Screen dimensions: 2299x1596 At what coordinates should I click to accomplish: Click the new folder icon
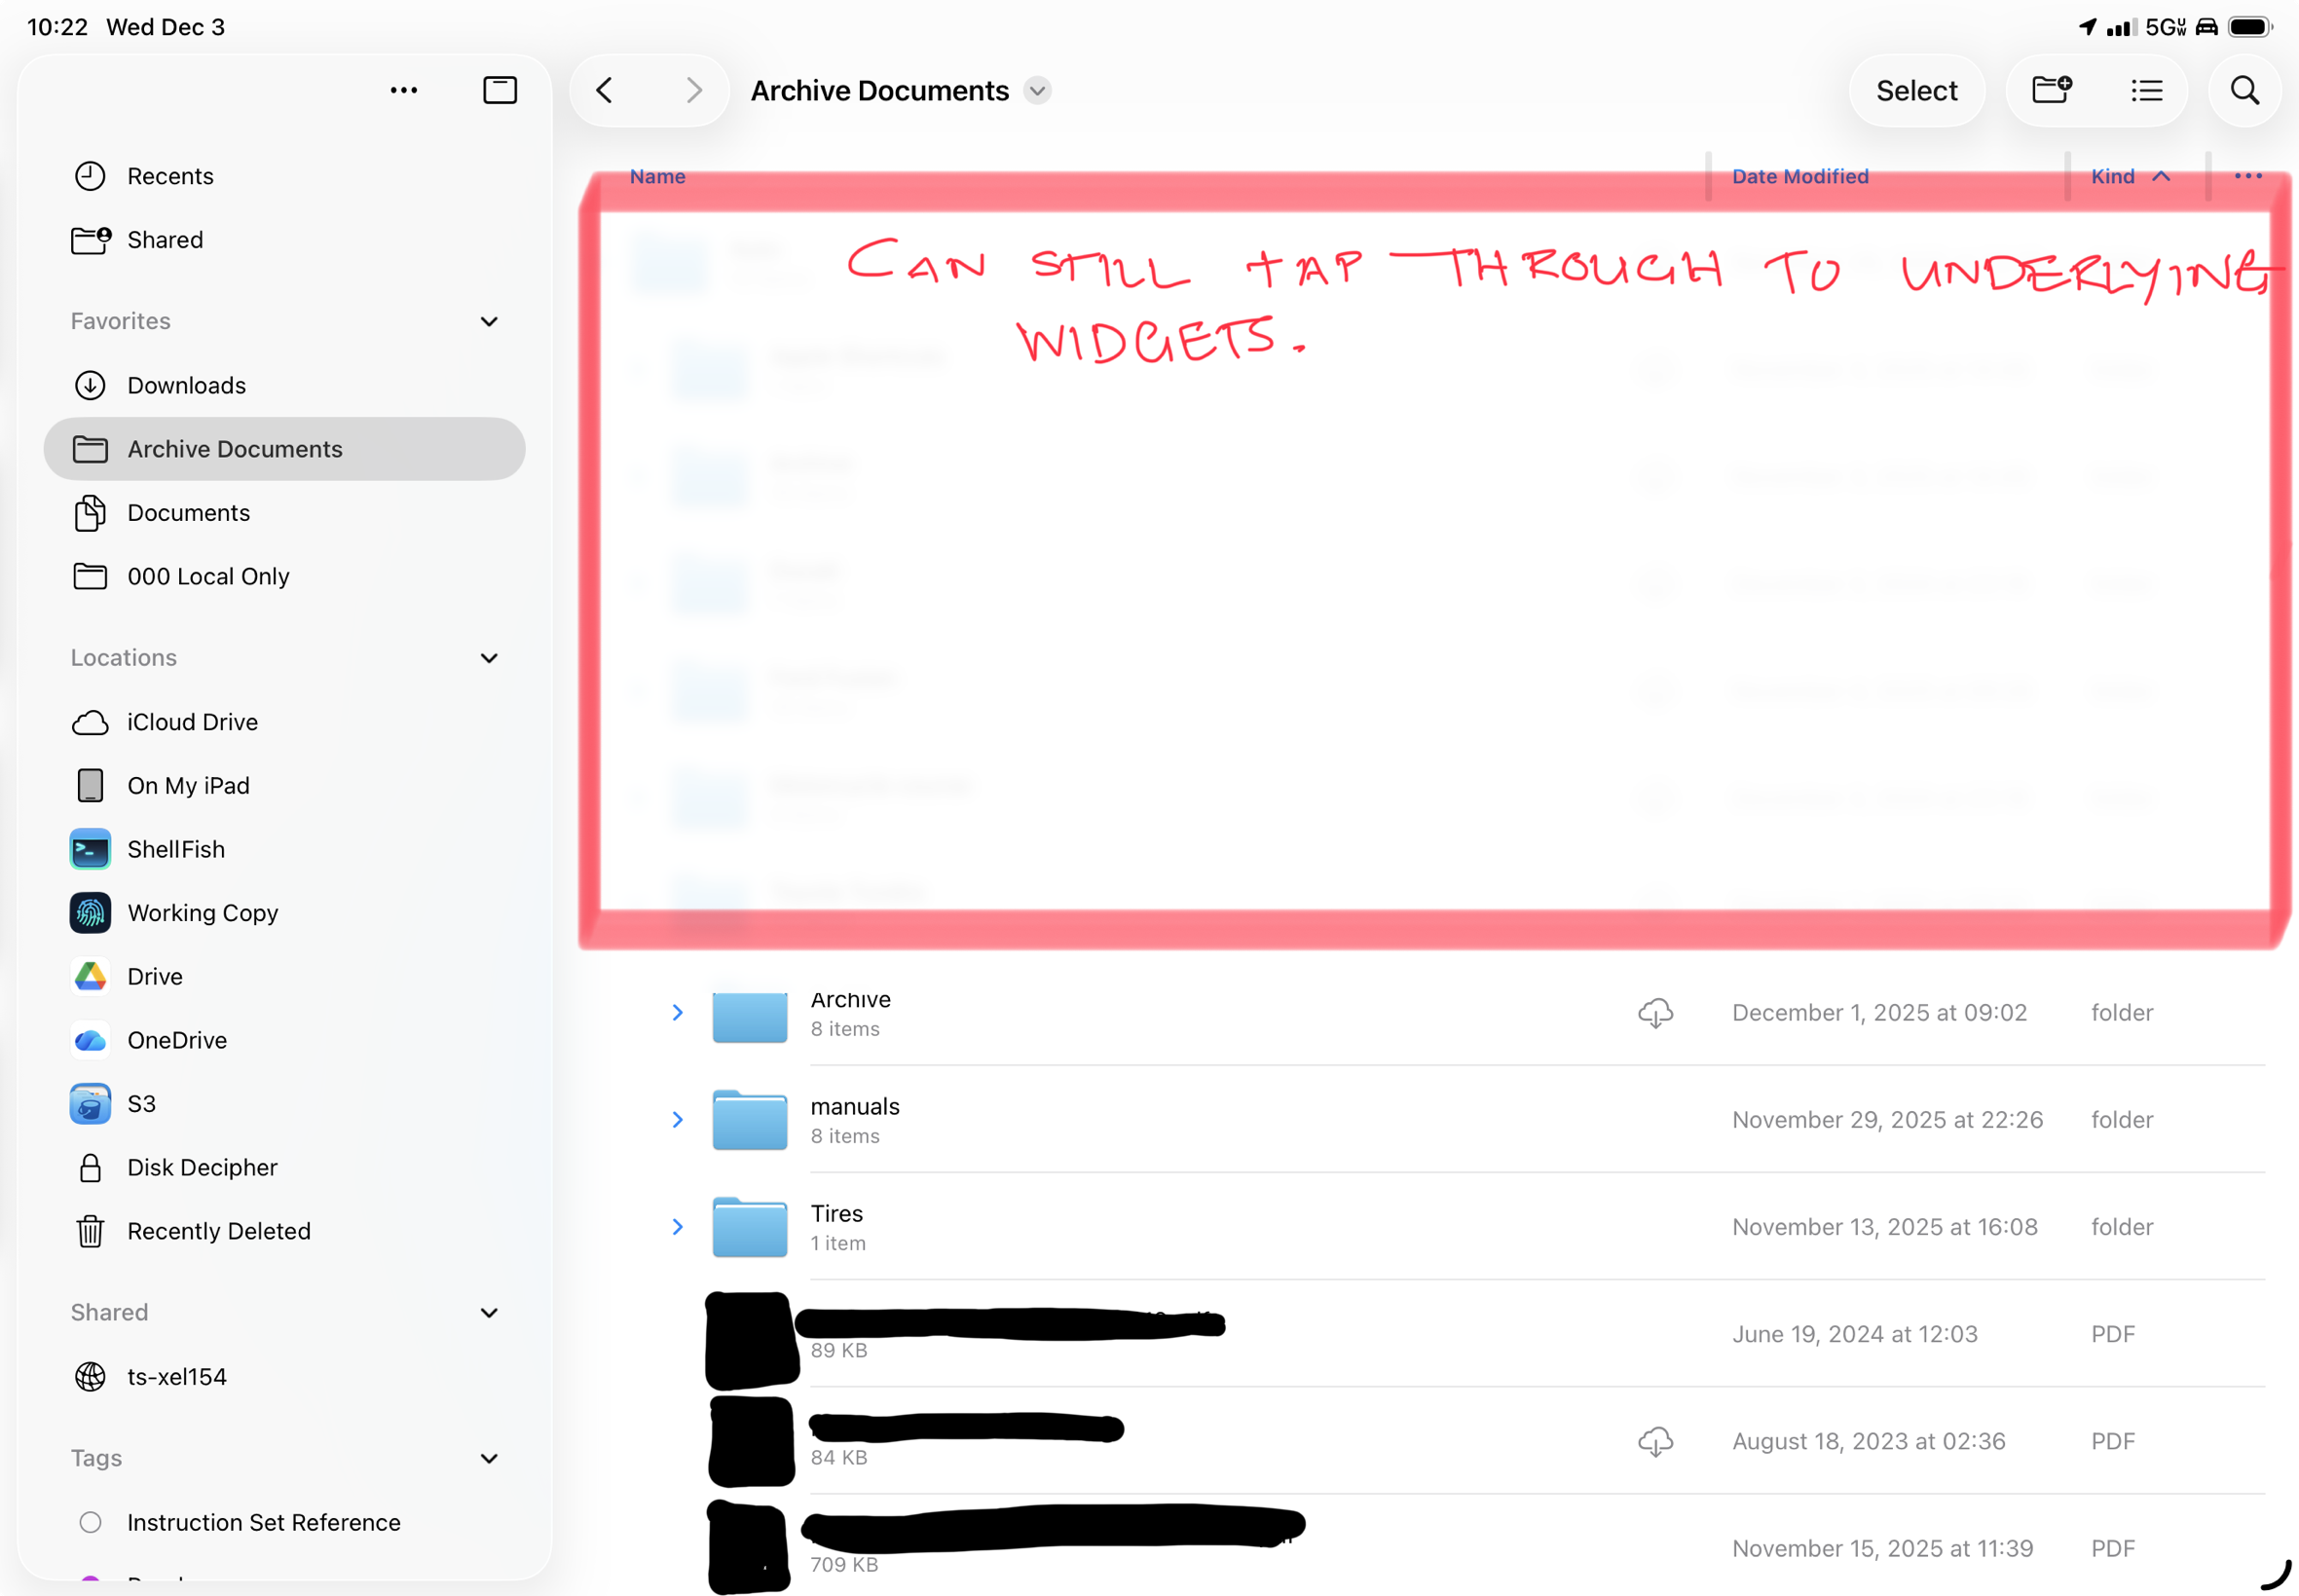(2051, 91)
